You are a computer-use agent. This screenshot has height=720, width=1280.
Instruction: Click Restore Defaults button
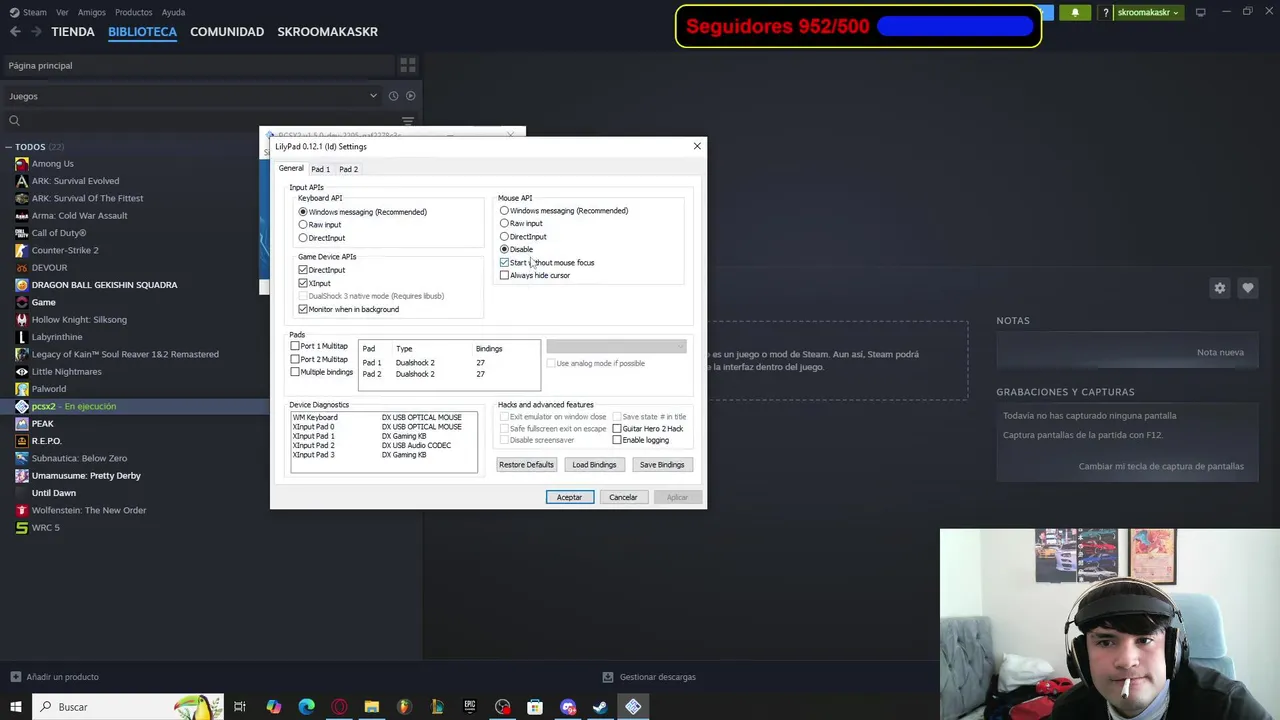[526, 465]
